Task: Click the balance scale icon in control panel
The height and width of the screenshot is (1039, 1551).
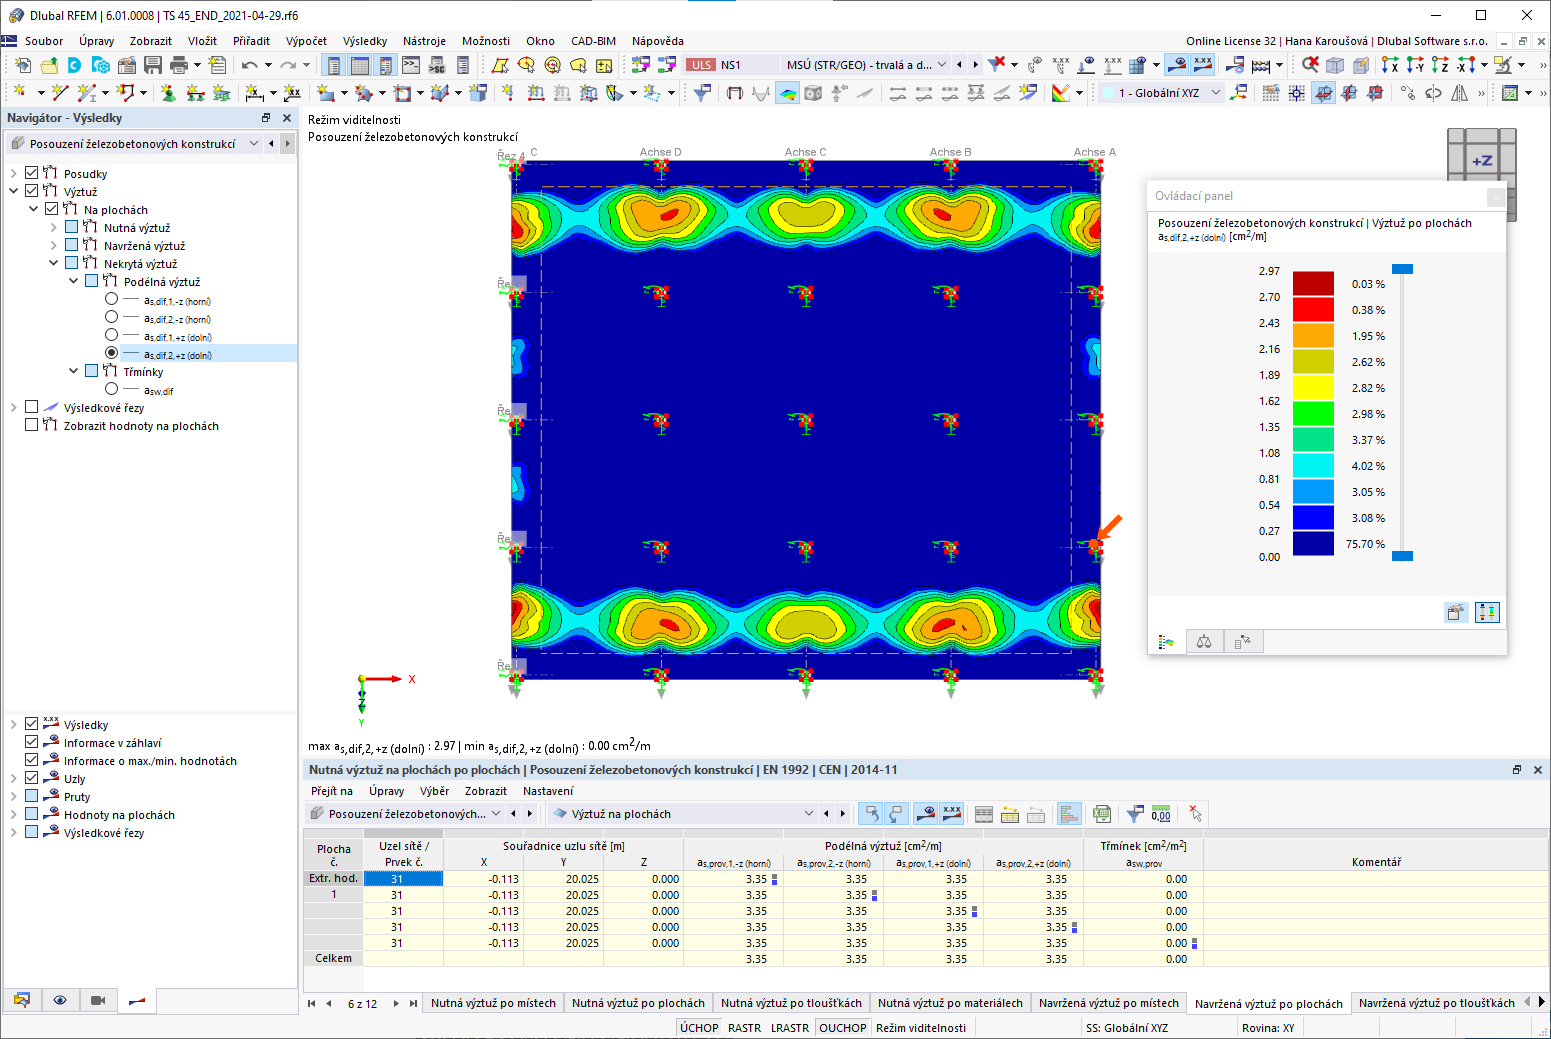Action: pyautogui.click(x=1204, y=642)
